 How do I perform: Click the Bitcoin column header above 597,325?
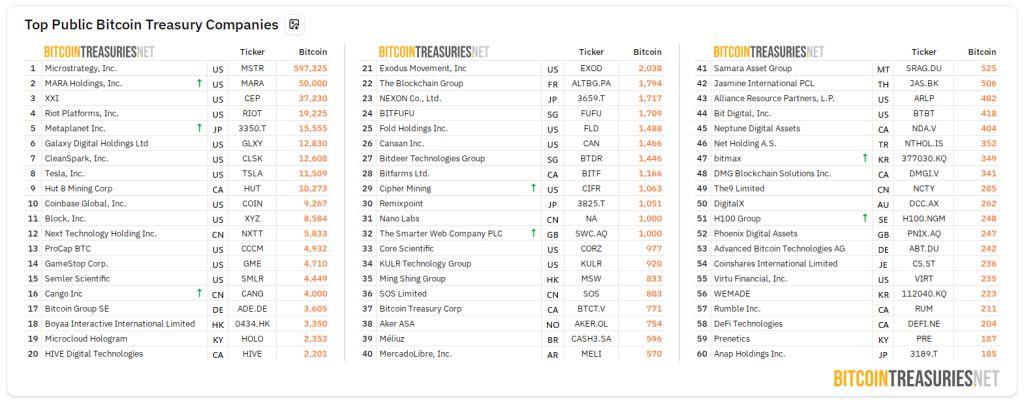click(x=313, y=51)
